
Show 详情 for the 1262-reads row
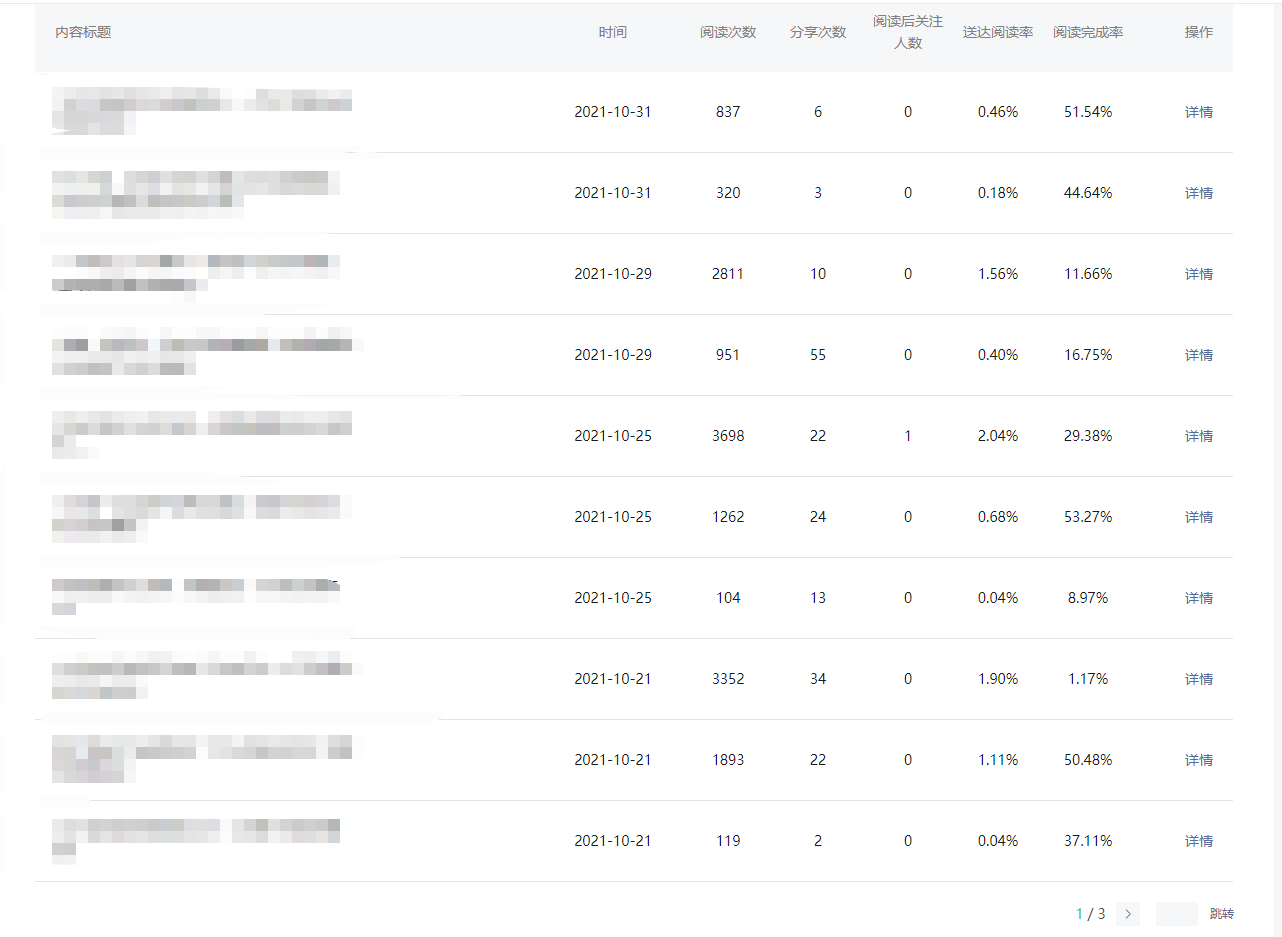point(1198,517)
